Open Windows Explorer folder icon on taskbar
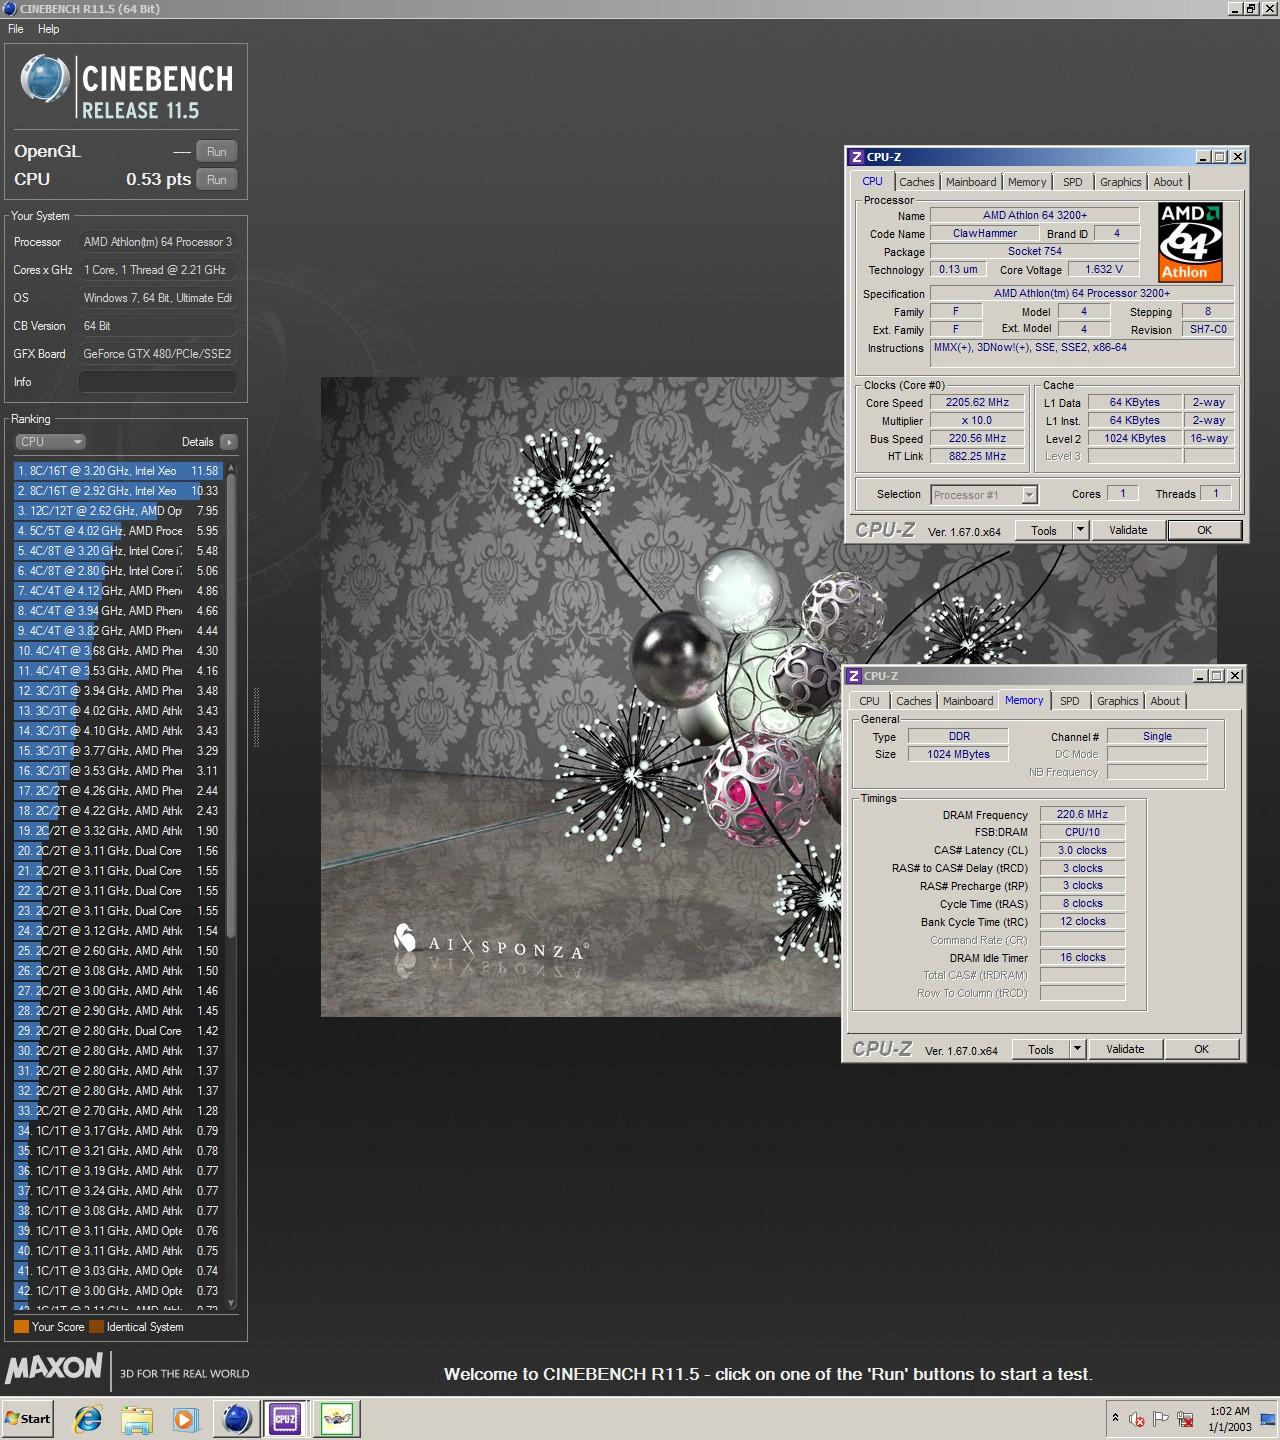Screen dimensions: 1280x1440 click(x=137, y=1418)
